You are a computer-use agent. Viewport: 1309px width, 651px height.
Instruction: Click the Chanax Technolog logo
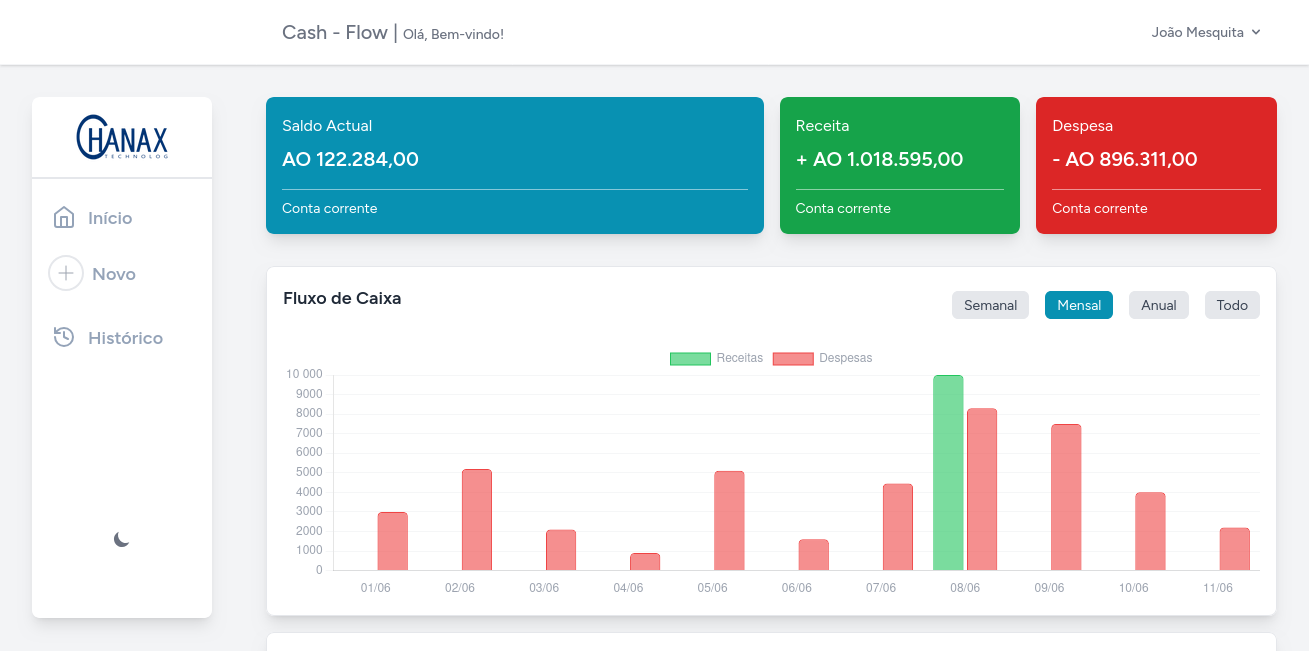(x=122, y=137)
